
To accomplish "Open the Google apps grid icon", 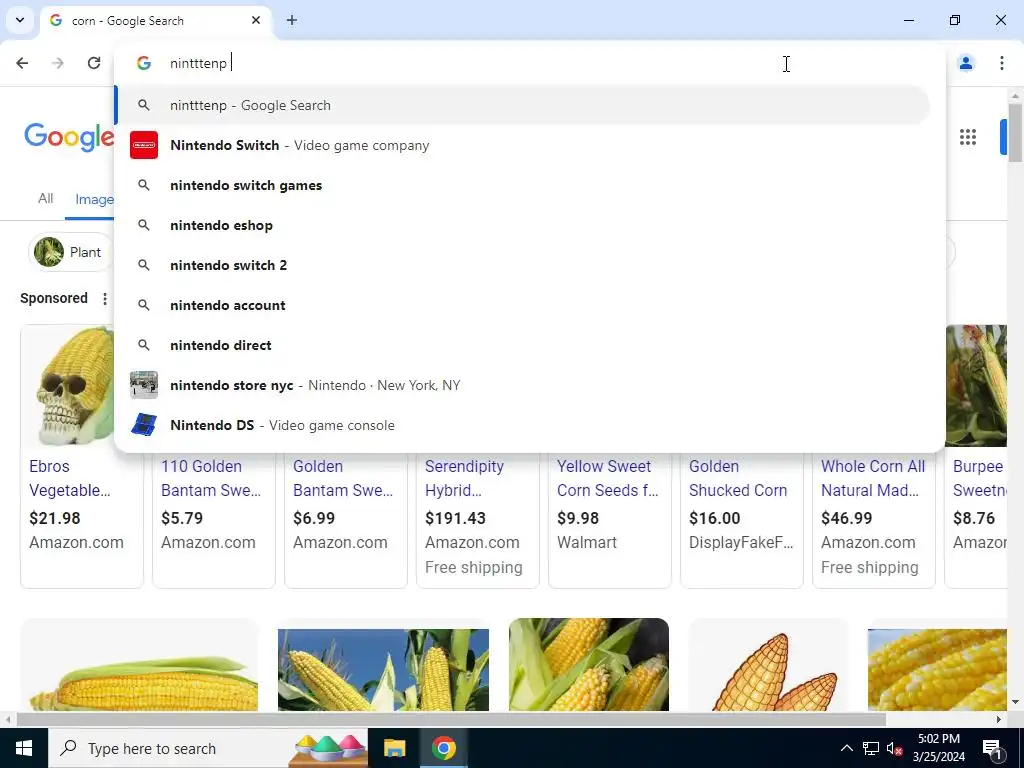I will pos(968,137).
